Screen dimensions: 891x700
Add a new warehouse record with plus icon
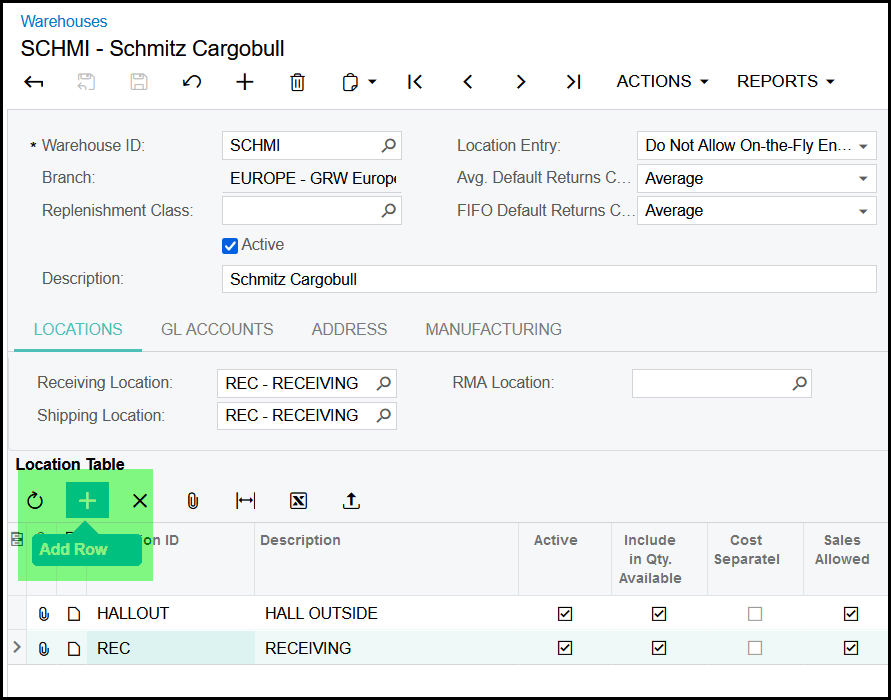pyautogui.click(x=245, y=82)
